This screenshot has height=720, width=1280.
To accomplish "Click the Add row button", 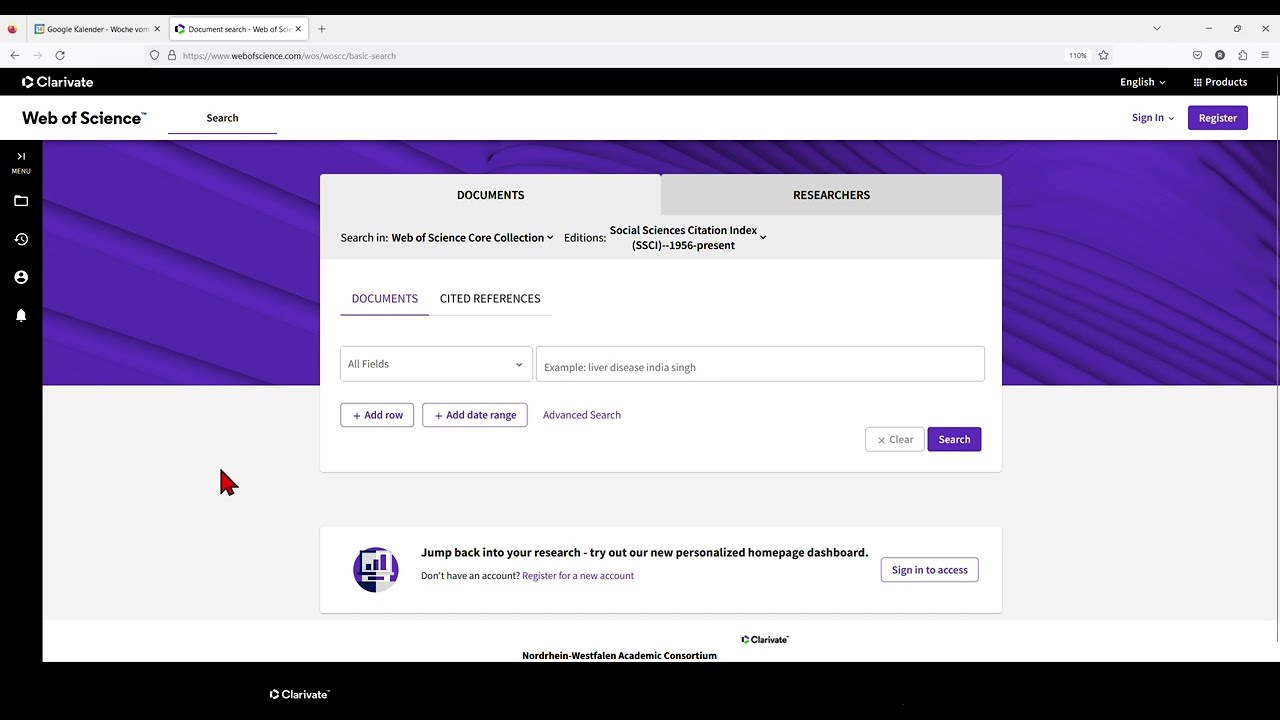I will click(377, 415).
